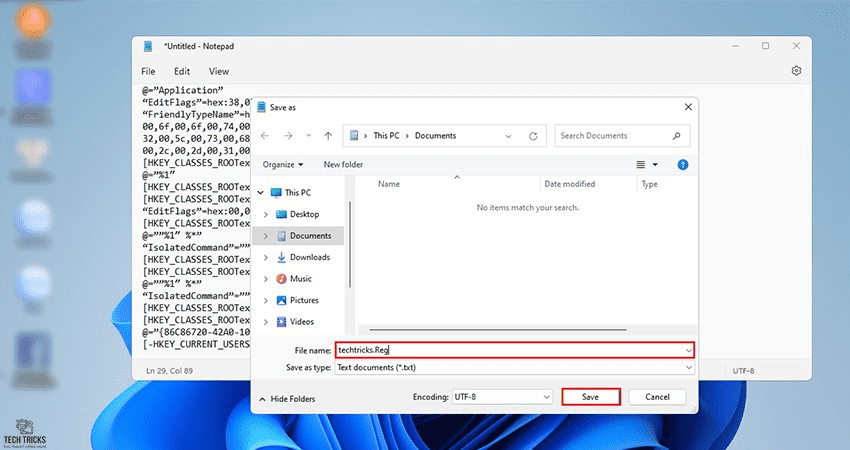This screenshot has height=450, width=850.
Task: Expand the Desktop tree node
Action: tap(266, 215)
